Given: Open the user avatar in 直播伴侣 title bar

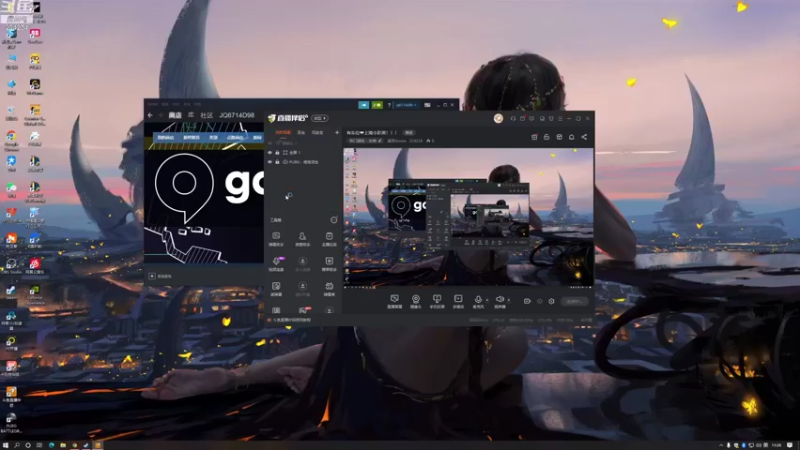Looking at the screenshot, I should click(x=498, y=118).
